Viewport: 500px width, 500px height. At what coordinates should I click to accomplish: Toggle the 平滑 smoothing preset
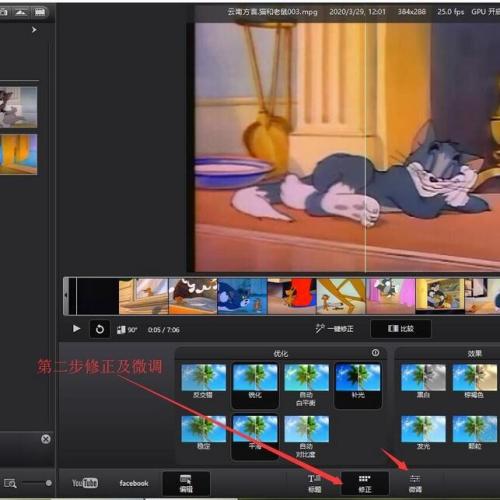(x=255, y=436)
